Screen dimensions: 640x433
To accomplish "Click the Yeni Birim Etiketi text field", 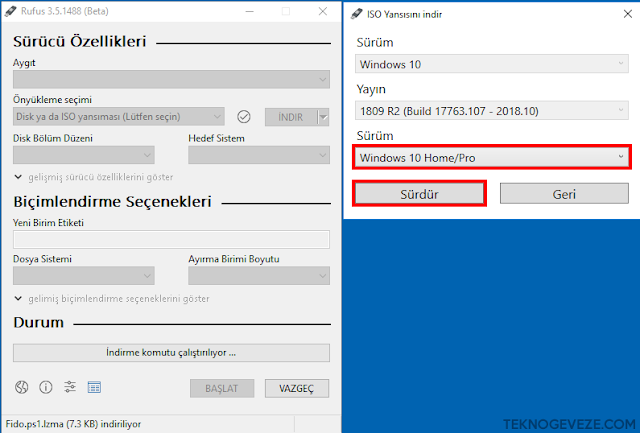I will pos(171,240).
